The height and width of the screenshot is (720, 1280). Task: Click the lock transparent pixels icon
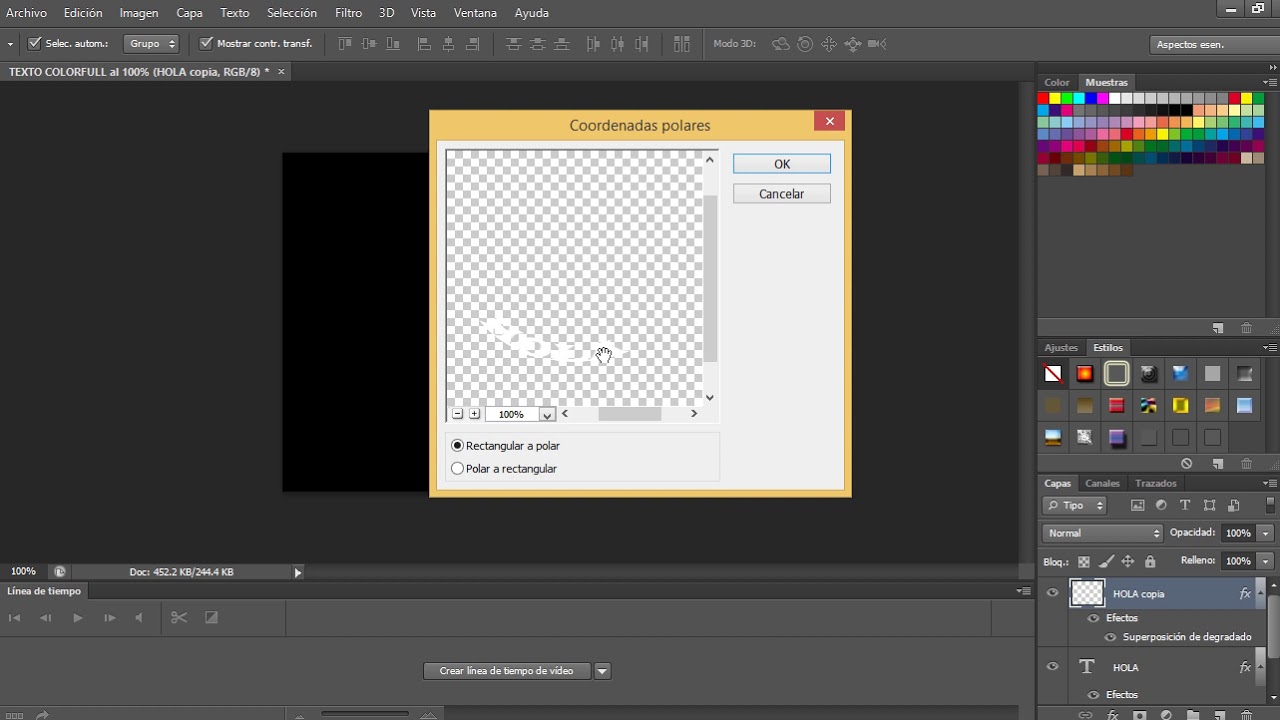click(1083, 562)
